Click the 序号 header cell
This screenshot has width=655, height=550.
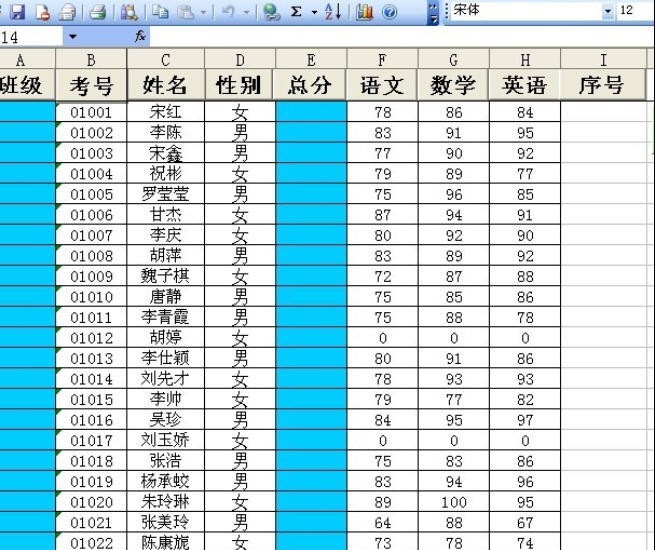(x=603, y=85)
